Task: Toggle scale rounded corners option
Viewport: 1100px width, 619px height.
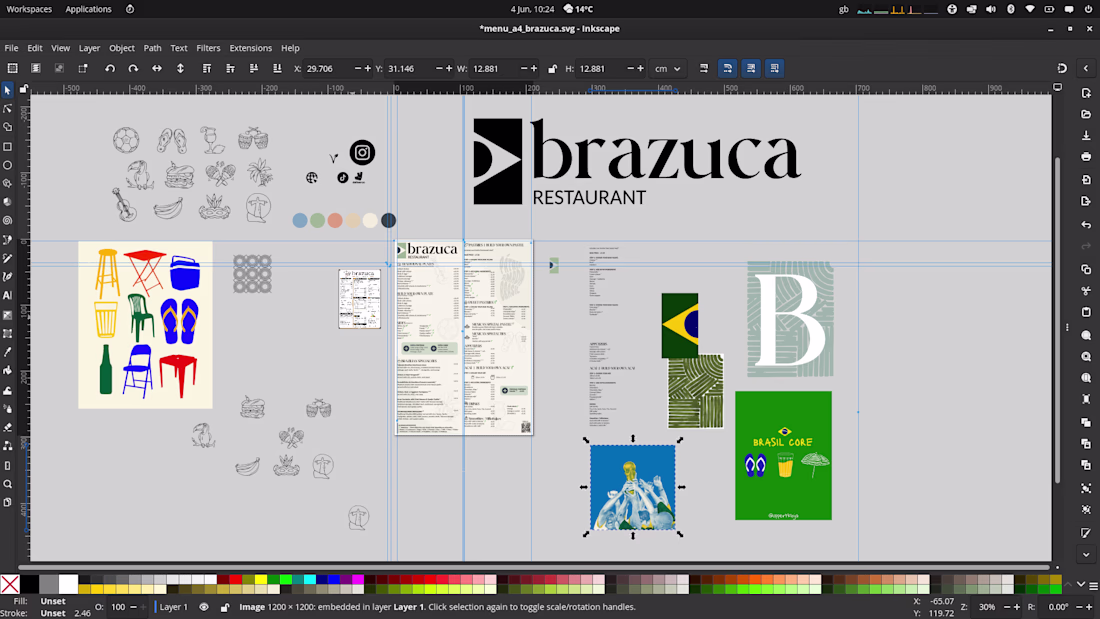Action: tap(727, 68)
